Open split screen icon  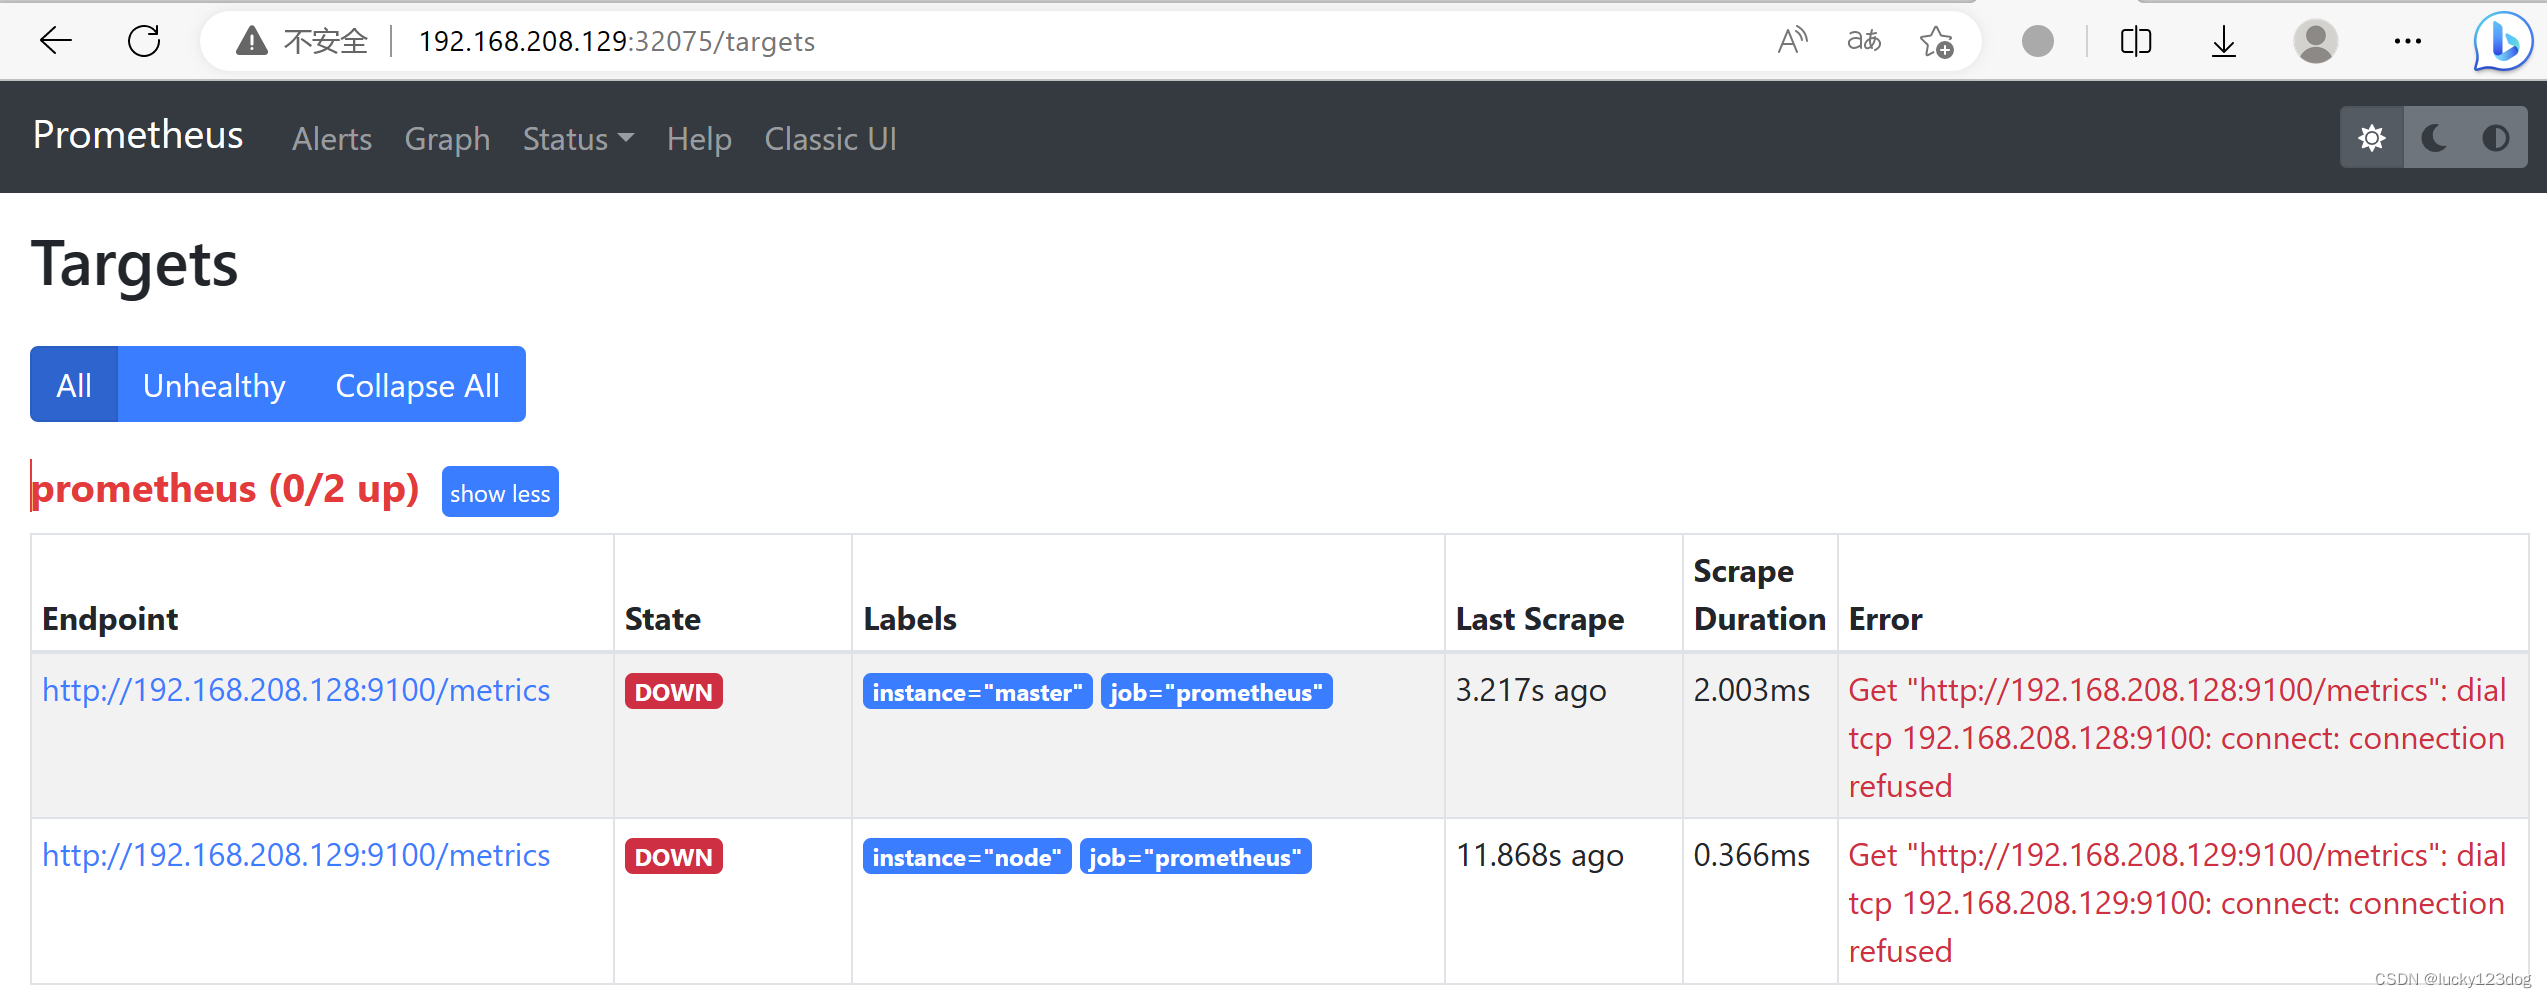click(2136, 41)
